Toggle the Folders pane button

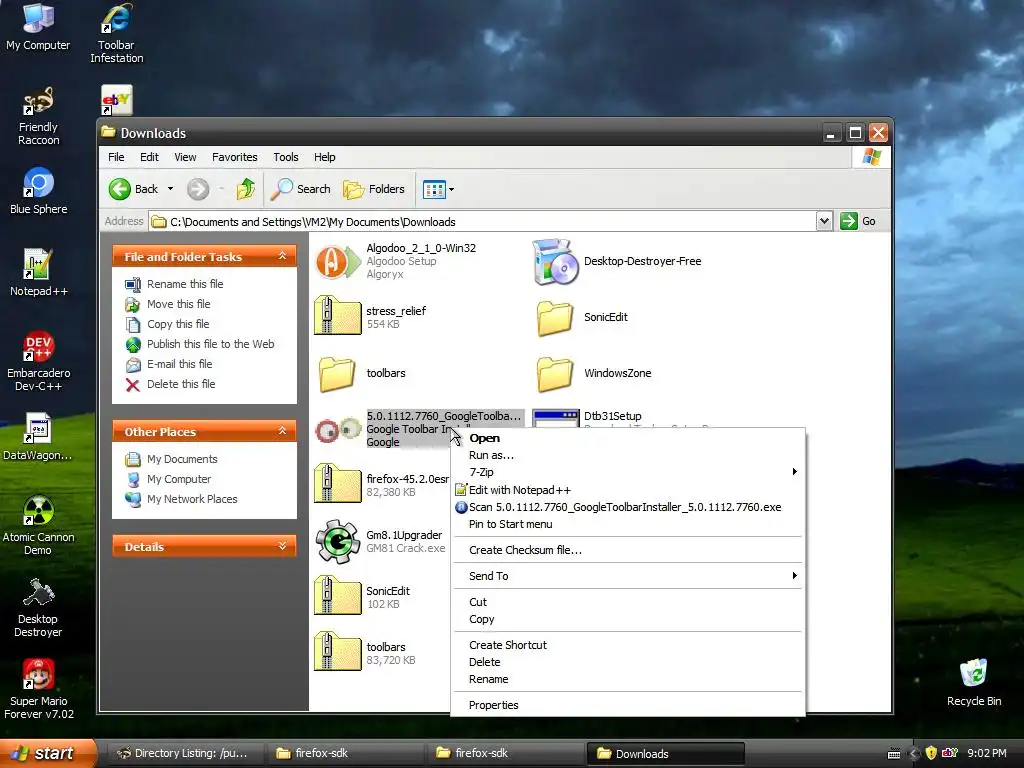(x=374, y=189)
